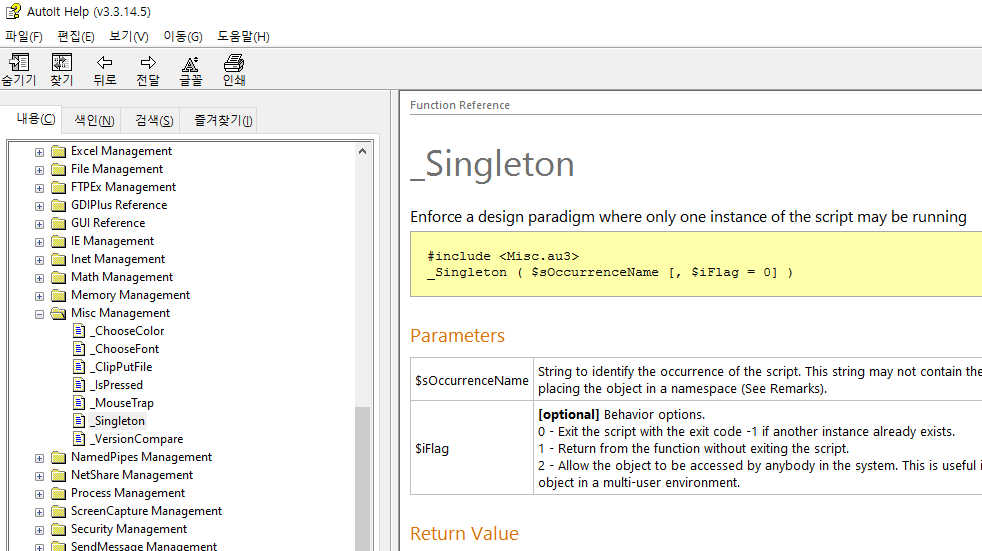982x551 pixels.
Task: Click the GDIPlus Reference folder icon
Action: click(x=58, y=205)
